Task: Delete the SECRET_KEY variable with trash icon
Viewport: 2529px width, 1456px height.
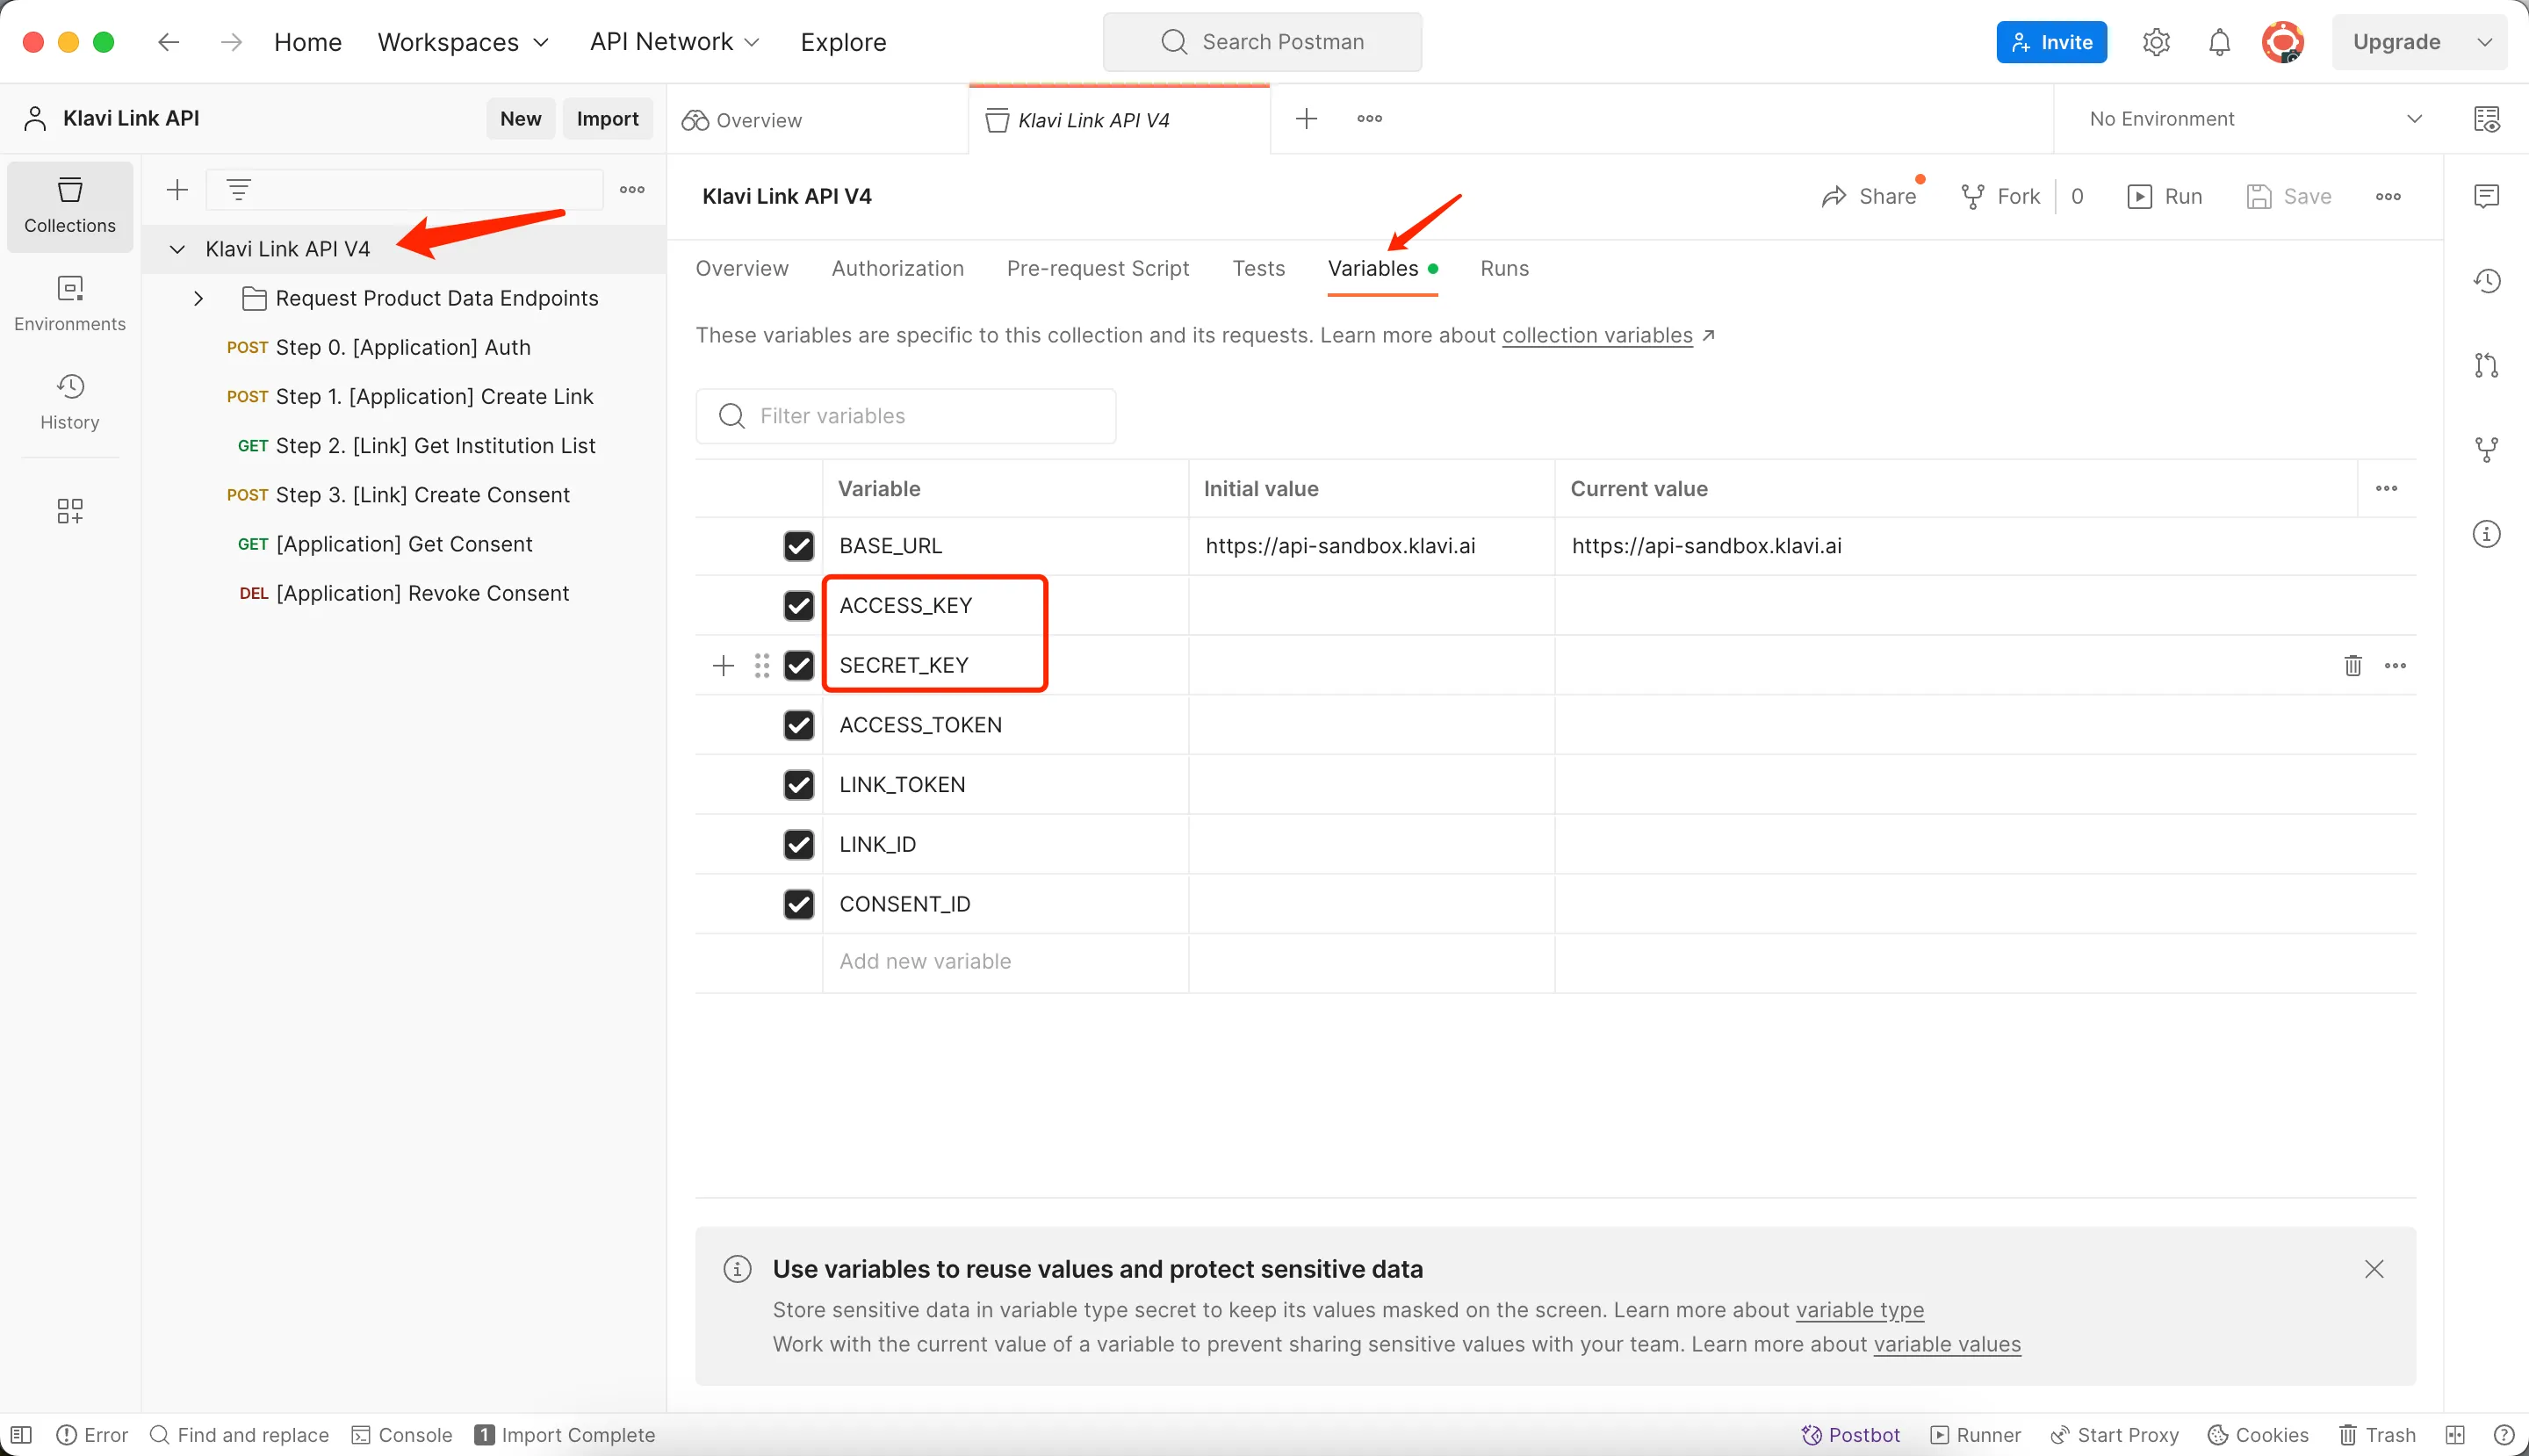Action: click(2352, 665)
